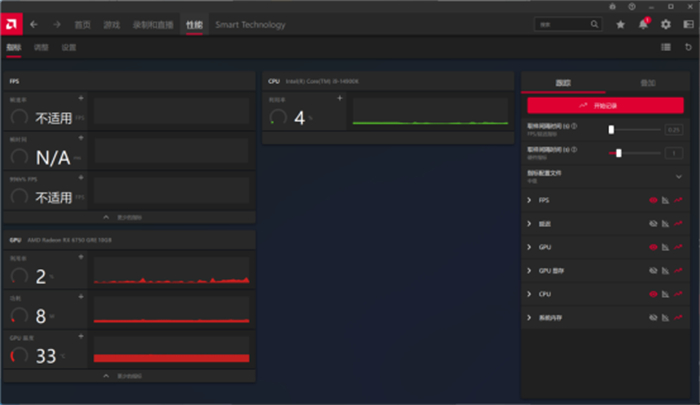Toggle the sidebar panel layout icon
Image resolution: width=700 pixels, height=405 pixels.
pos(688,25)
